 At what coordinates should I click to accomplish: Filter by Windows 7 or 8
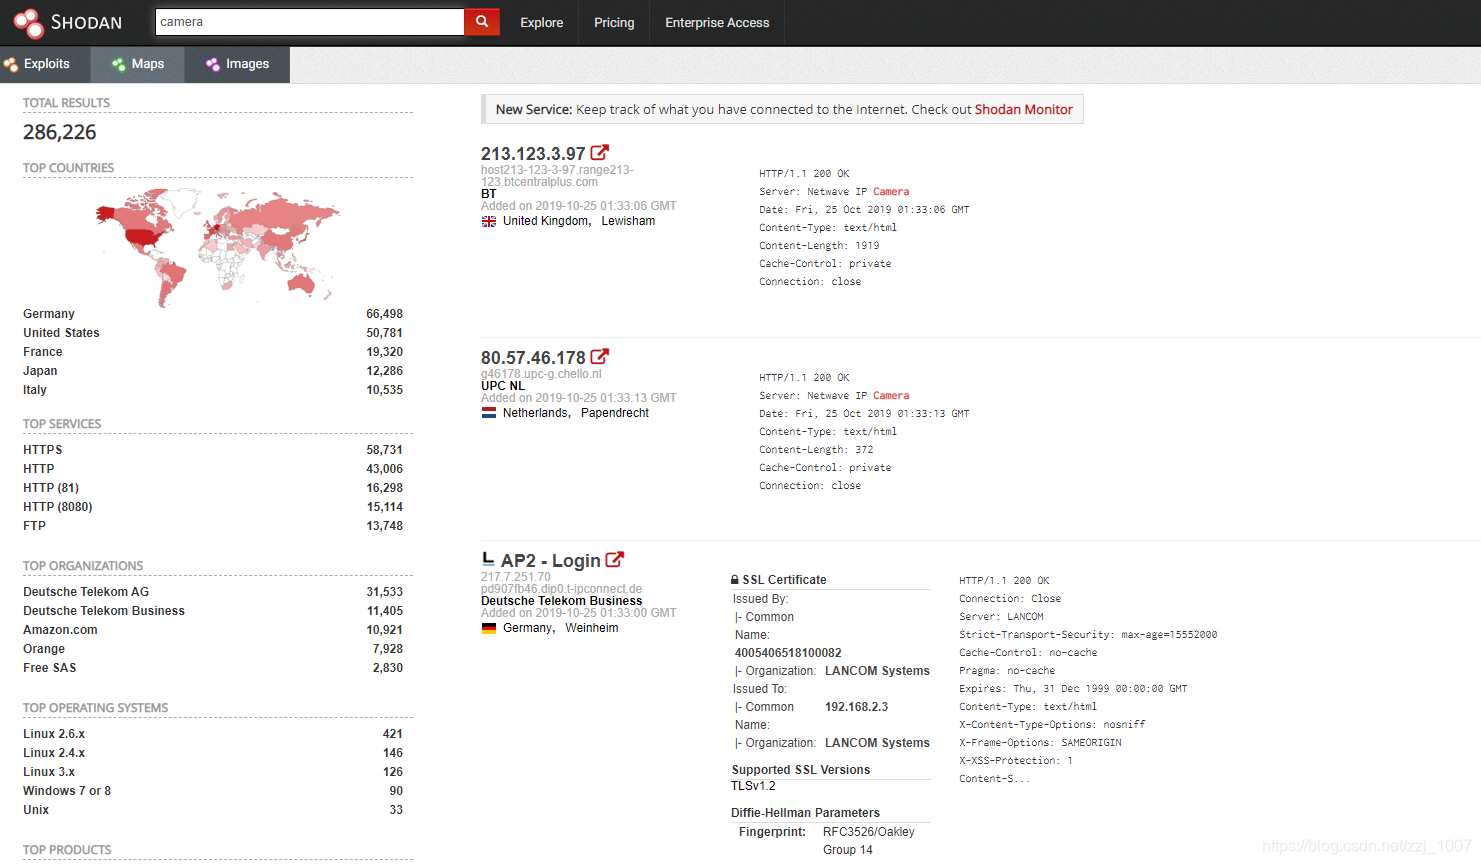(67, 791)
